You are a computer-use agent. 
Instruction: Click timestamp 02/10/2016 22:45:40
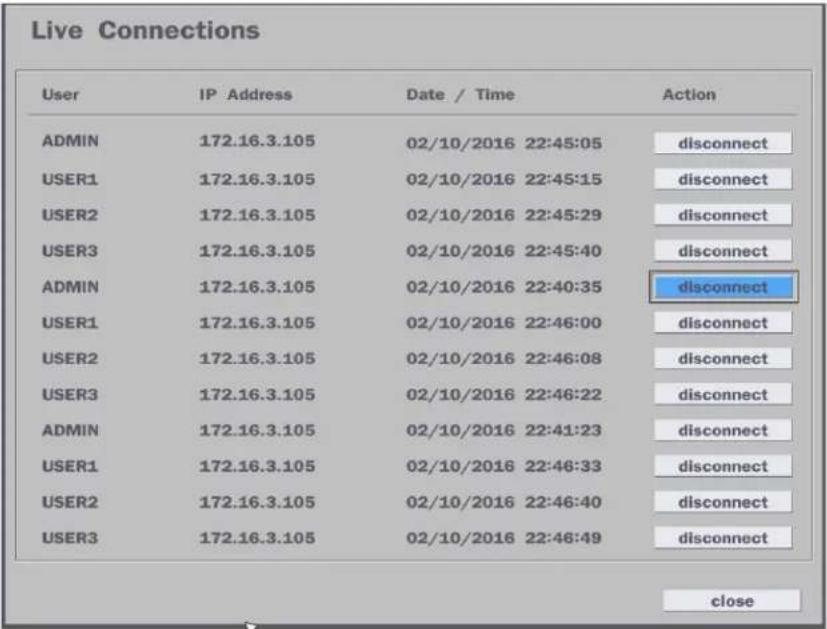click(x=504, y=251)
